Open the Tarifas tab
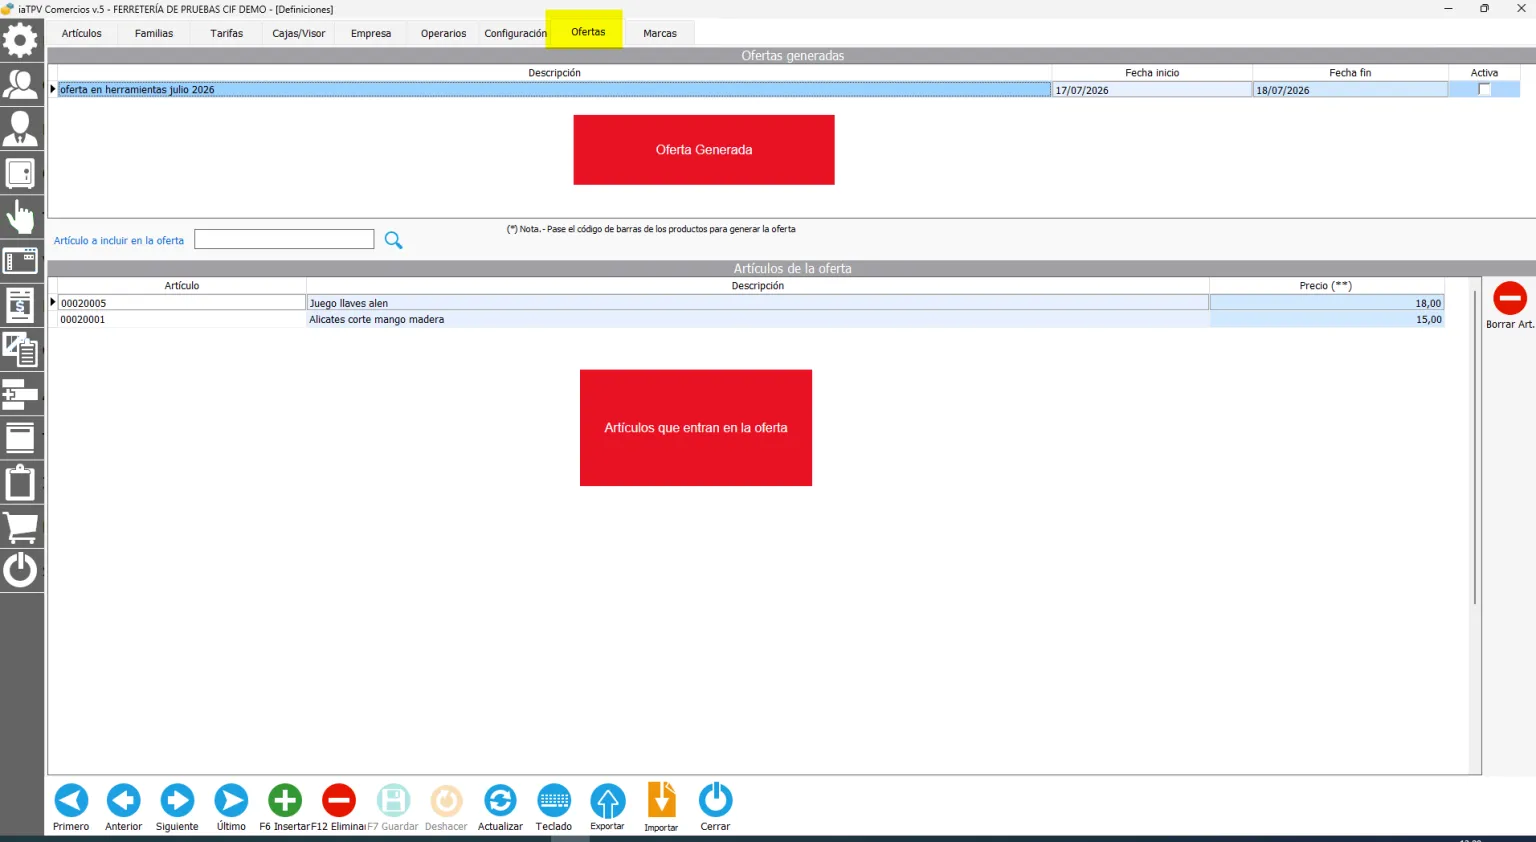1536x842 pixels. tap(226, 33)
